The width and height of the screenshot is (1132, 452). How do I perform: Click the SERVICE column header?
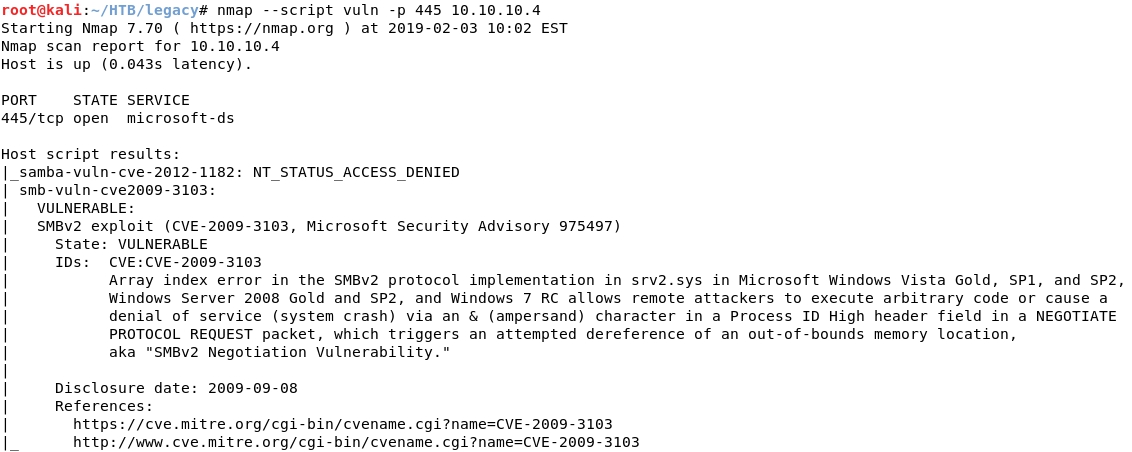pyautogui.click(x=158, y=100)
